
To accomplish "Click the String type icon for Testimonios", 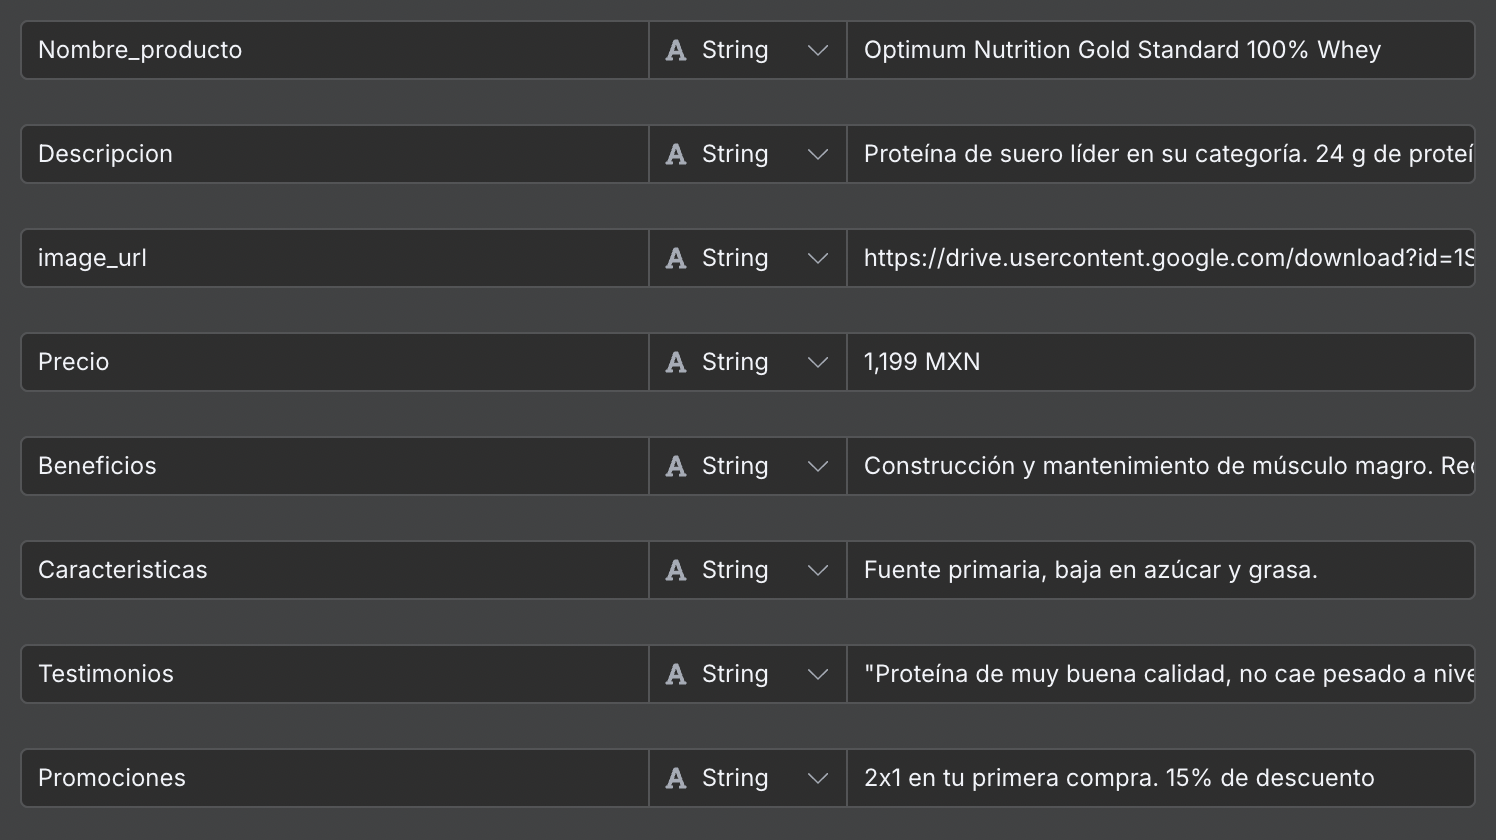I will 676,675.
